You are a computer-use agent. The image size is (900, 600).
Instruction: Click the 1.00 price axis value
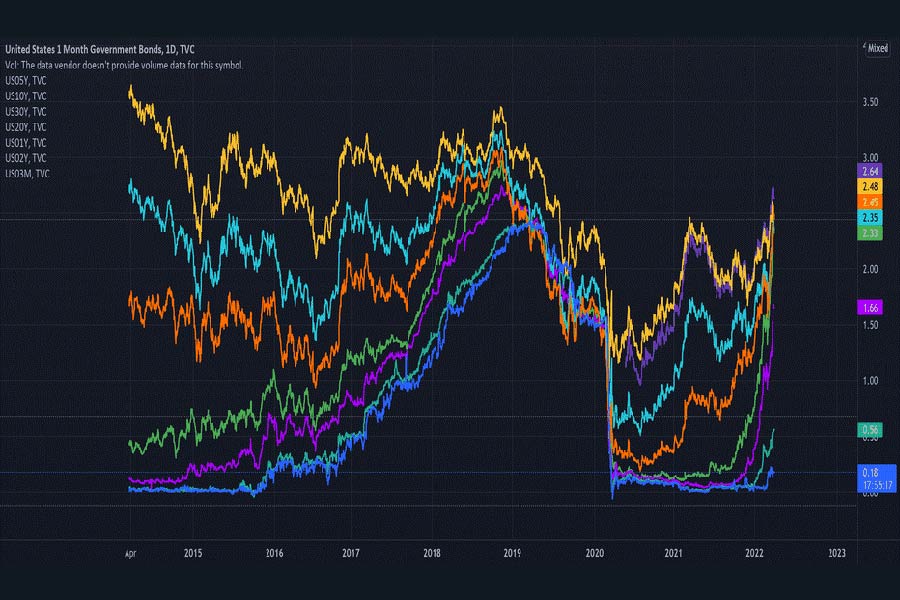(x=870, y=381)
